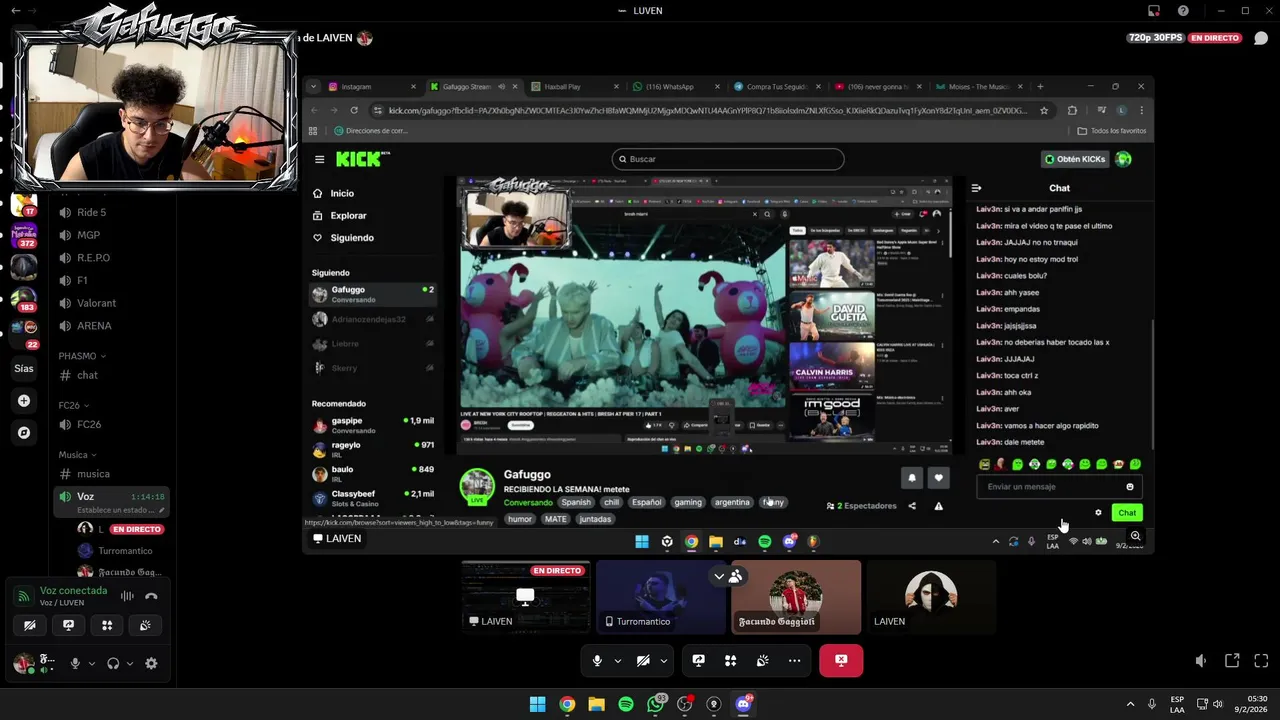Collapse the participants list chevron
This screenshot has height=720, width=1280.
[718, 576]
